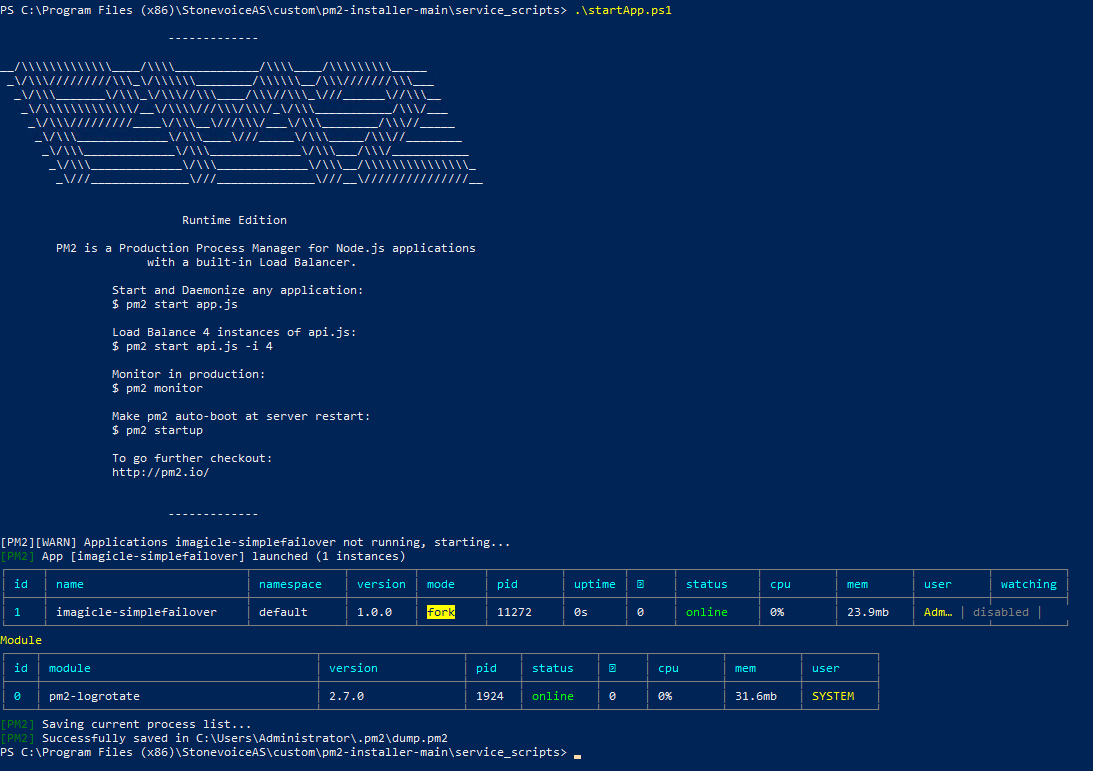Click the '$ pm2 monitor' command line
This screenshot has width=1093, height=771.
pyautogui.click(x=157, y=388)
